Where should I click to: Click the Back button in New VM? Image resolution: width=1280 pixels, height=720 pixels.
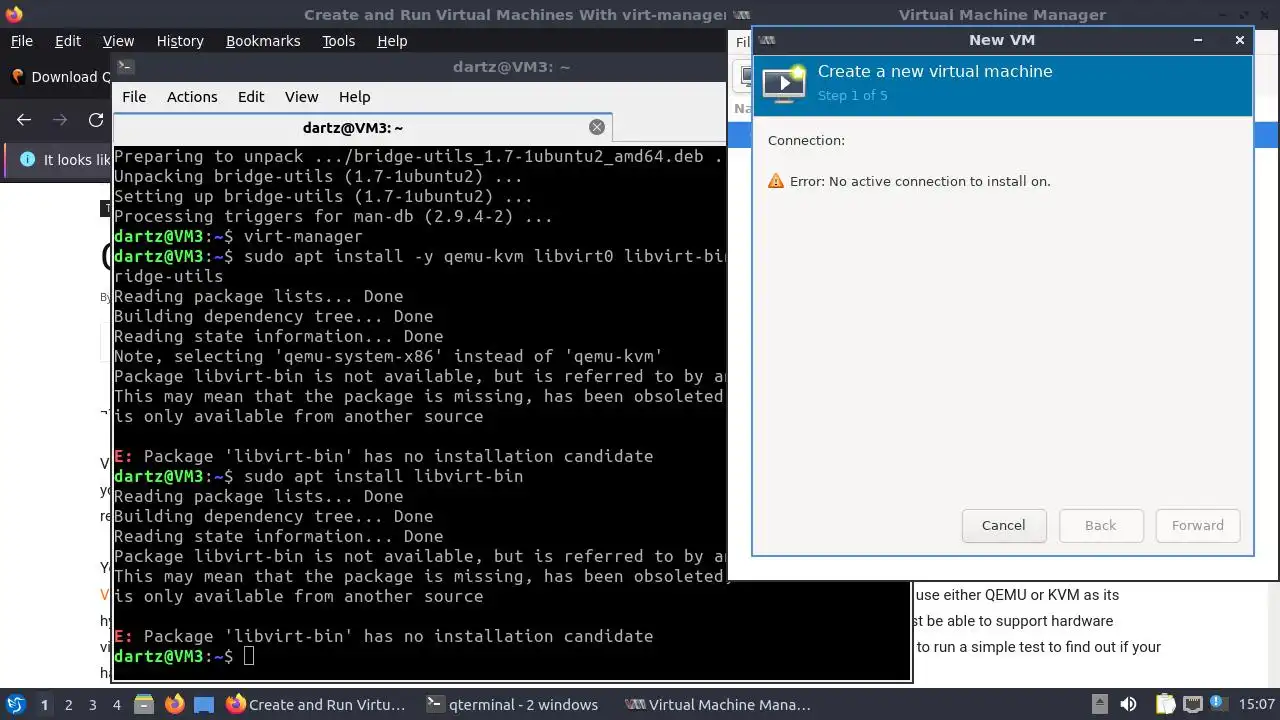1100,525
